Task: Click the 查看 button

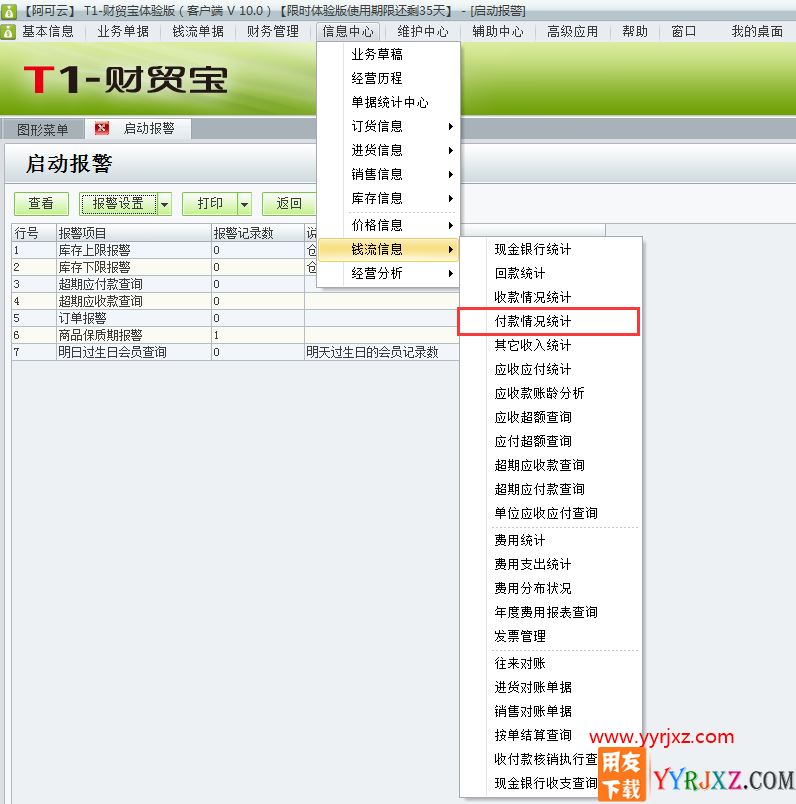Action: [x=41, y=204]
